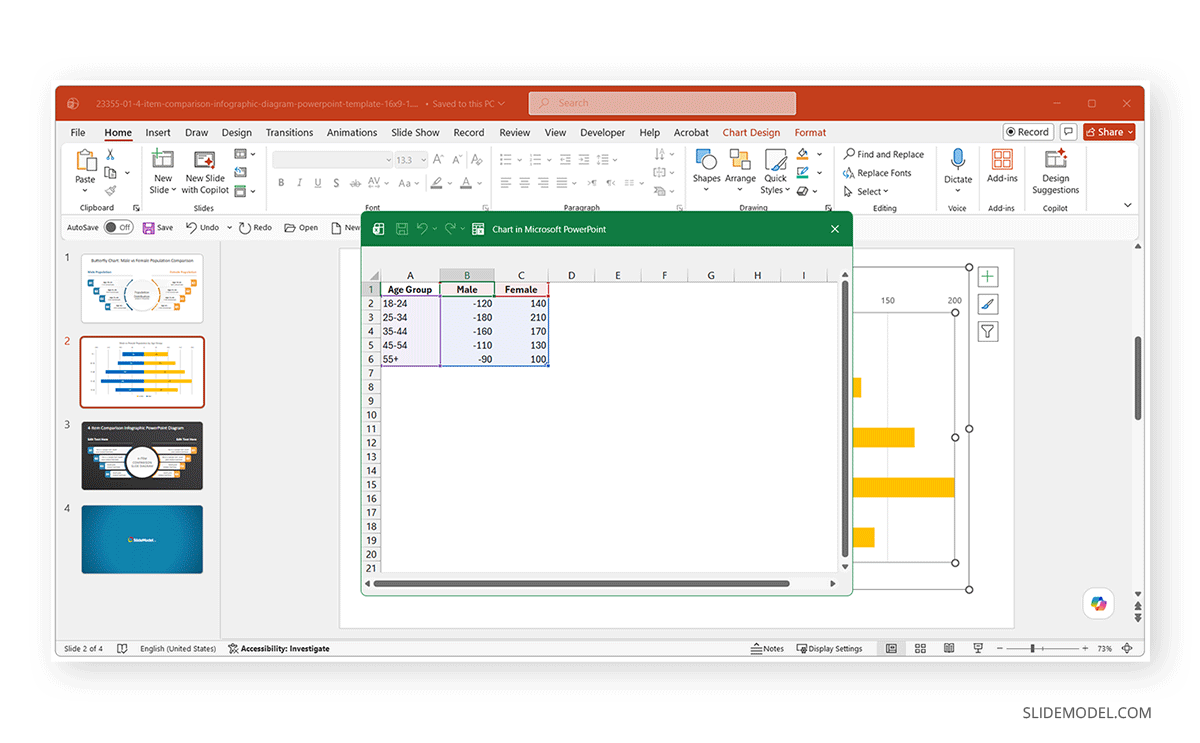Open Chart Styles paintbrush button
1200x743 pixels.
coord(988,304)
